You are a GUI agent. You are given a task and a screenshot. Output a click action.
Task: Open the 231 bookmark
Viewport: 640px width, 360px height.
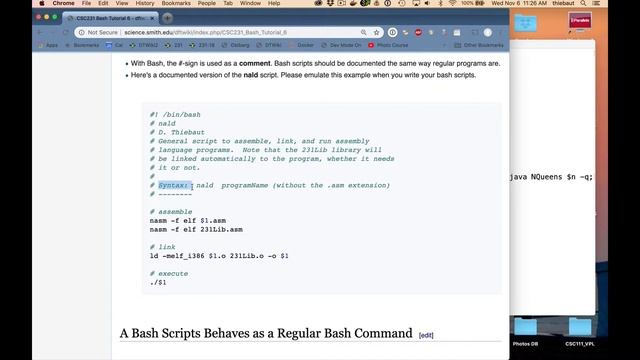173,45
